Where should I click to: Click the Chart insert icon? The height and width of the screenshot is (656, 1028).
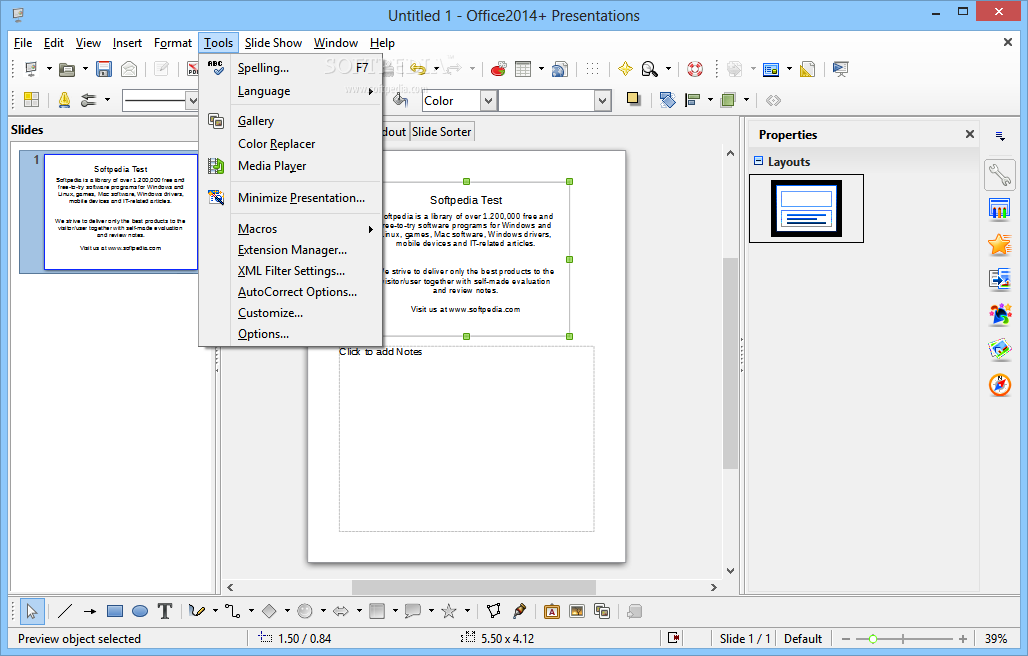pyautogui.click(x=498, y=69)
